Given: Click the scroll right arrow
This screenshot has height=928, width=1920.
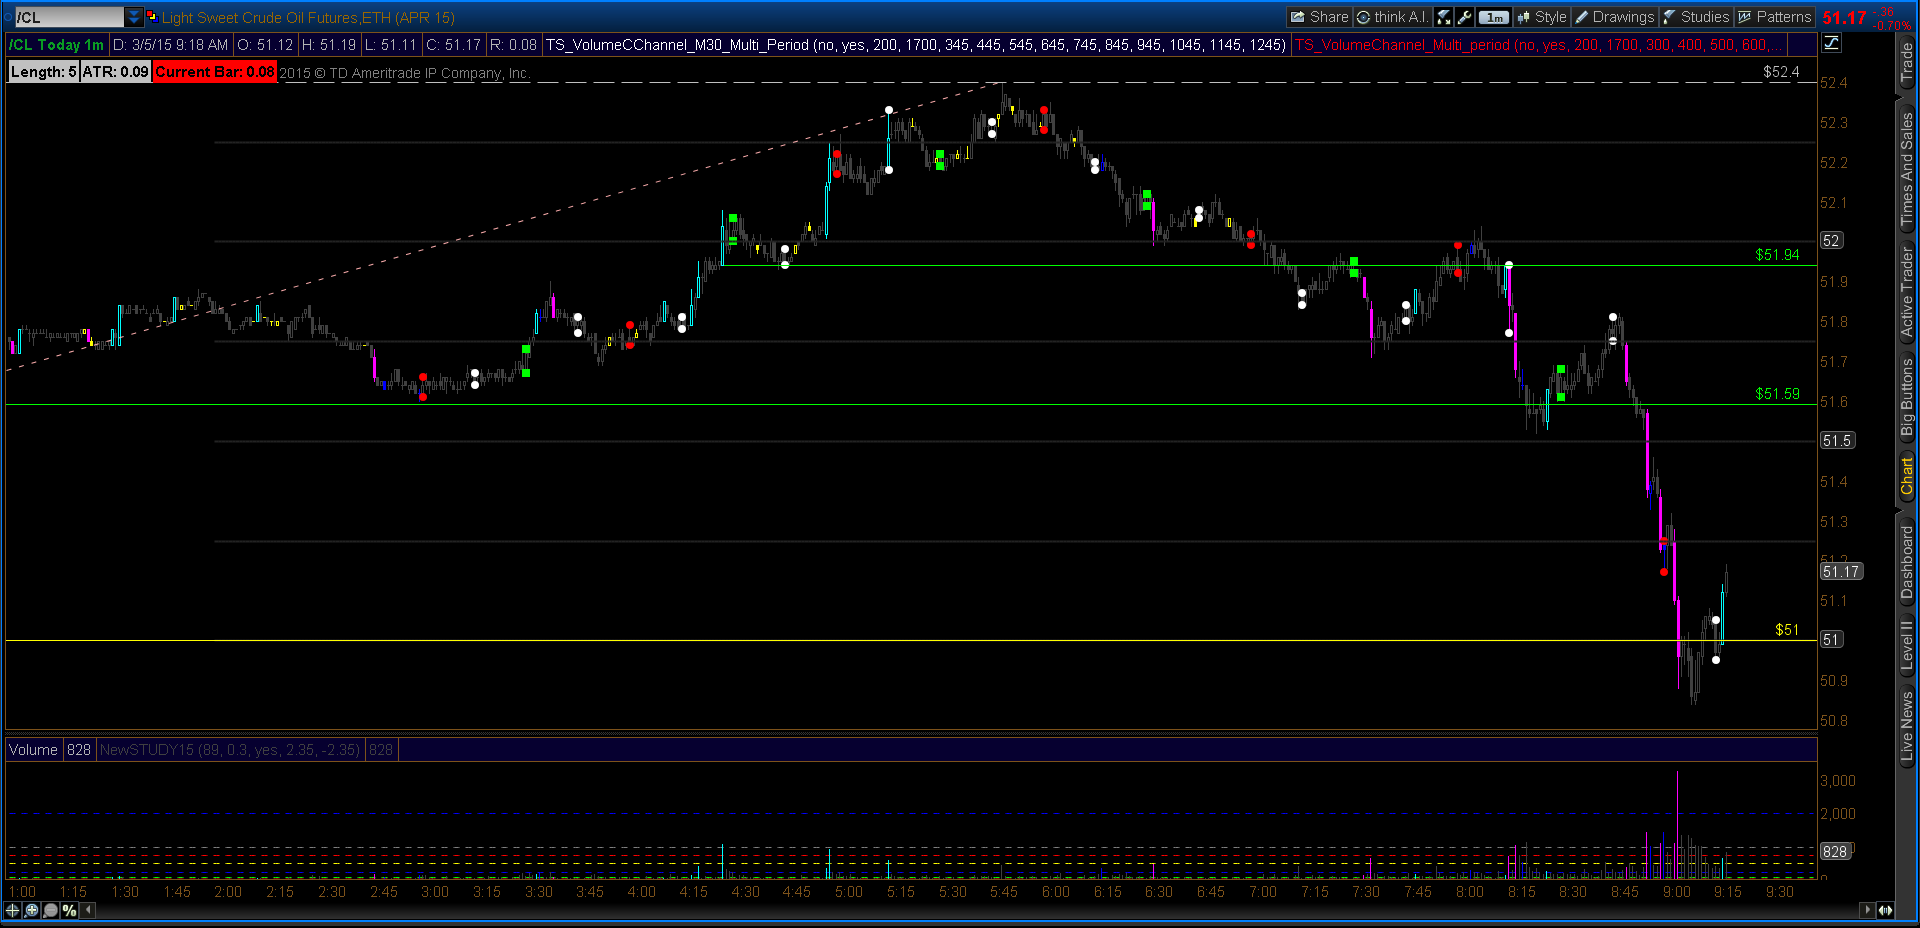Looking at the screenshot, I should (x=1866, y=910).
